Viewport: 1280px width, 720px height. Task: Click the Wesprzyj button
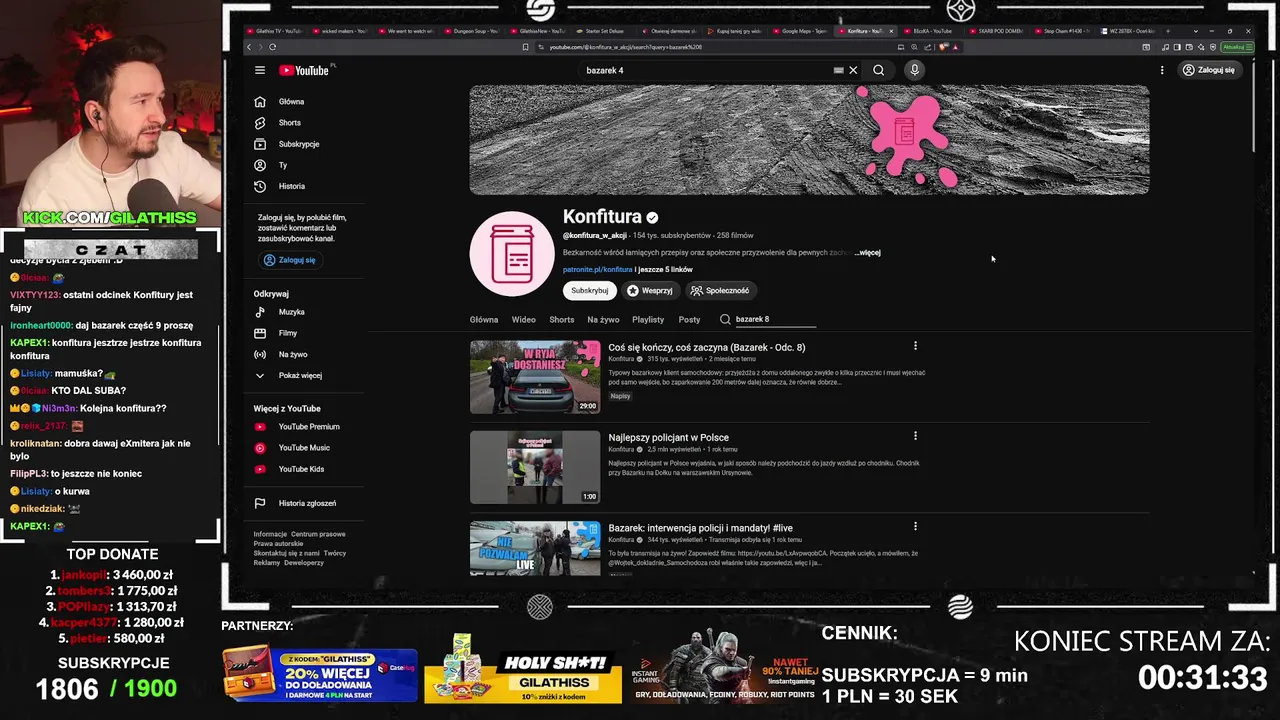pos(650,290)
